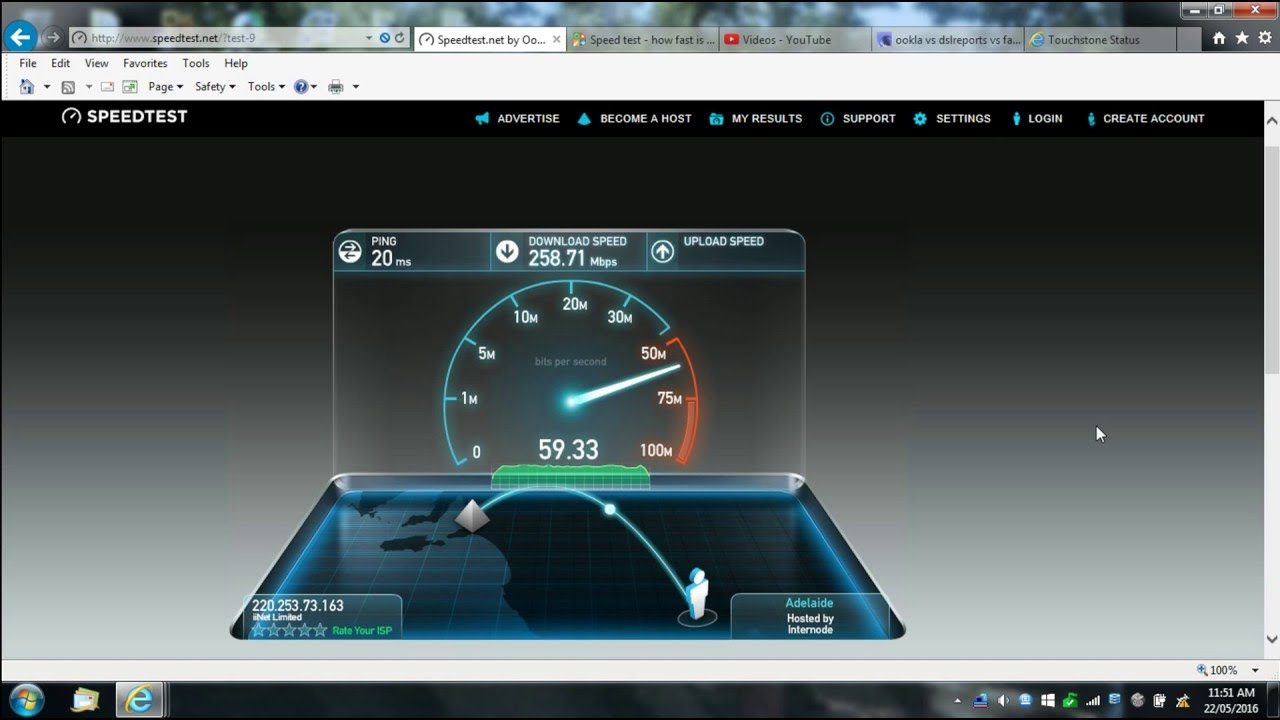
Task: Click the browser forward arrow button
Action: tap(53, 38)
